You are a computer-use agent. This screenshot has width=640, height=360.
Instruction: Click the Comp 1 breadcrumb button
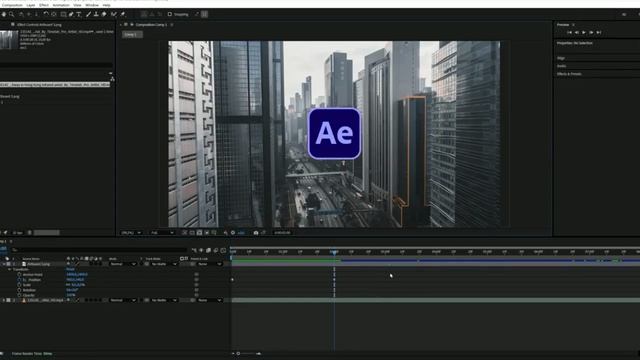coord(132,35)
